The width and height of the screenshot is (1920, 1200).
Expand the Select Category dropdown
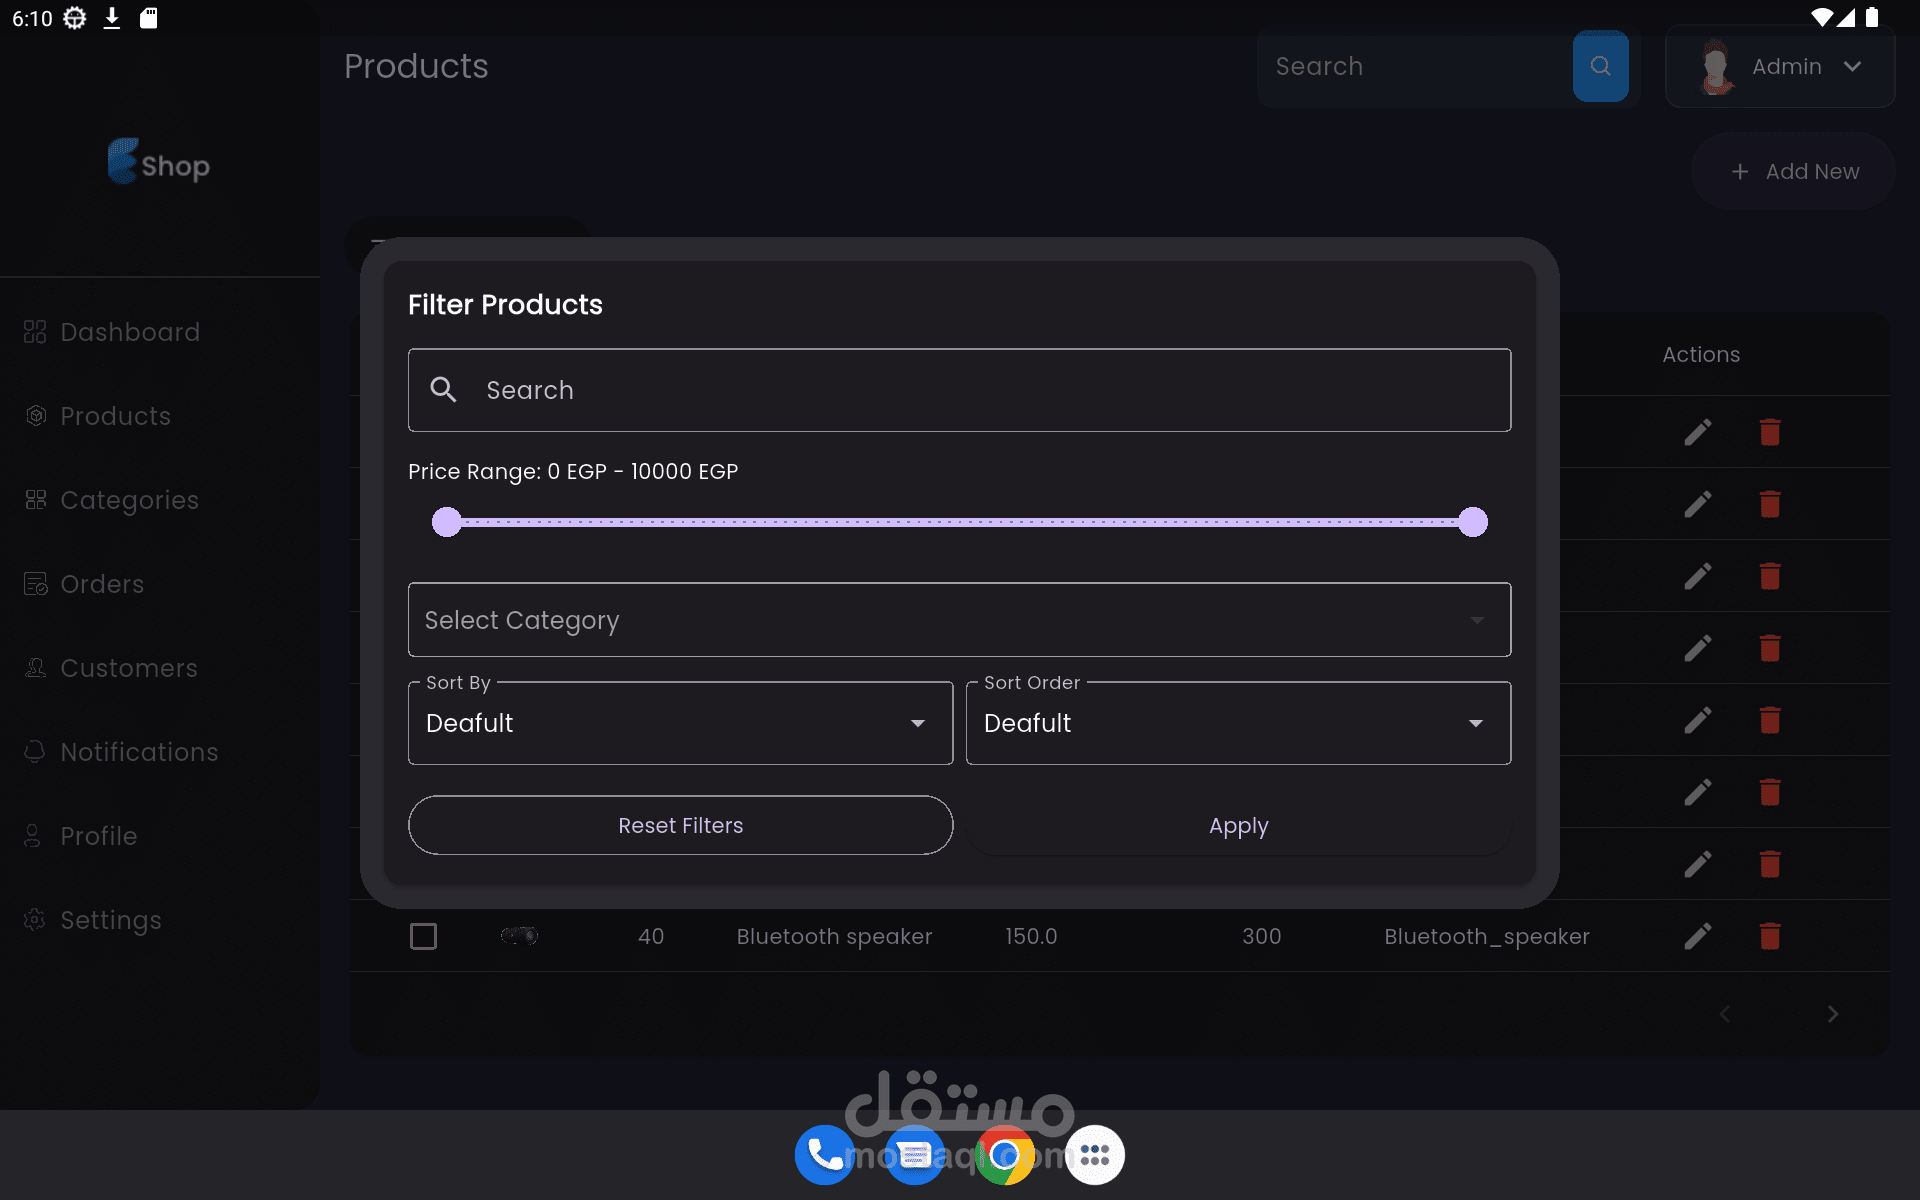point(959,620)
